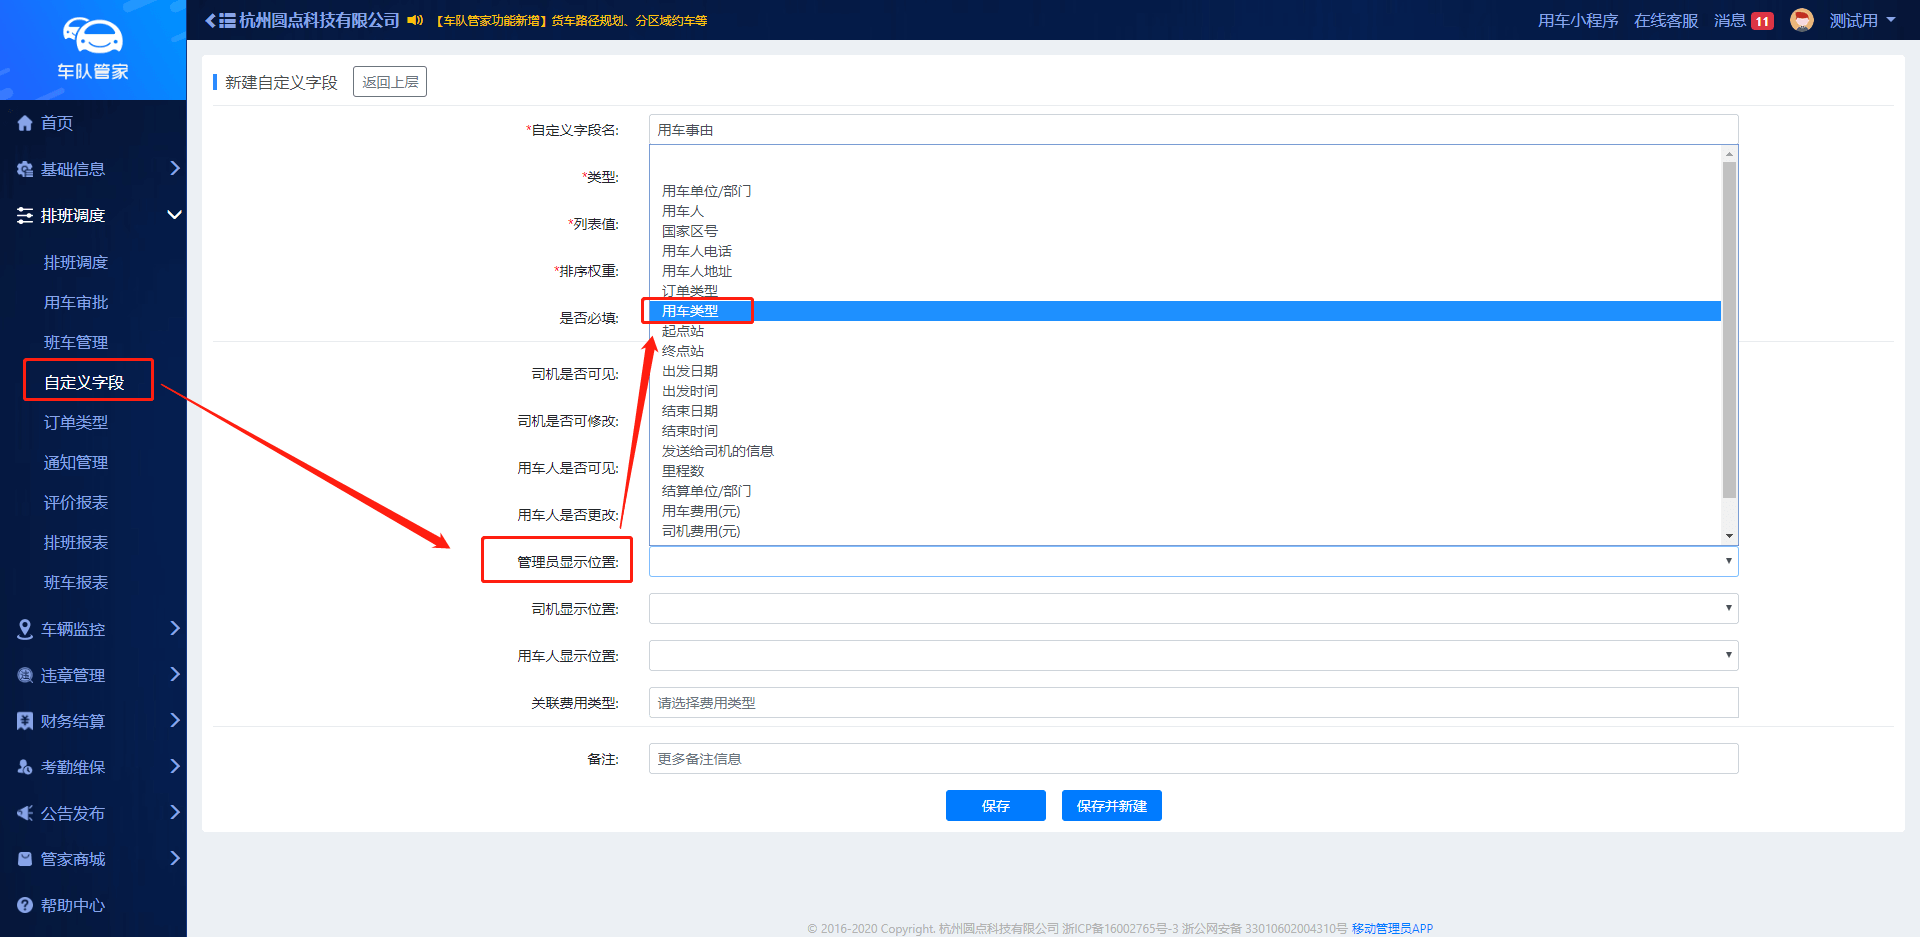Click the speaker announcement icon in header

click(x=415, y=20)
